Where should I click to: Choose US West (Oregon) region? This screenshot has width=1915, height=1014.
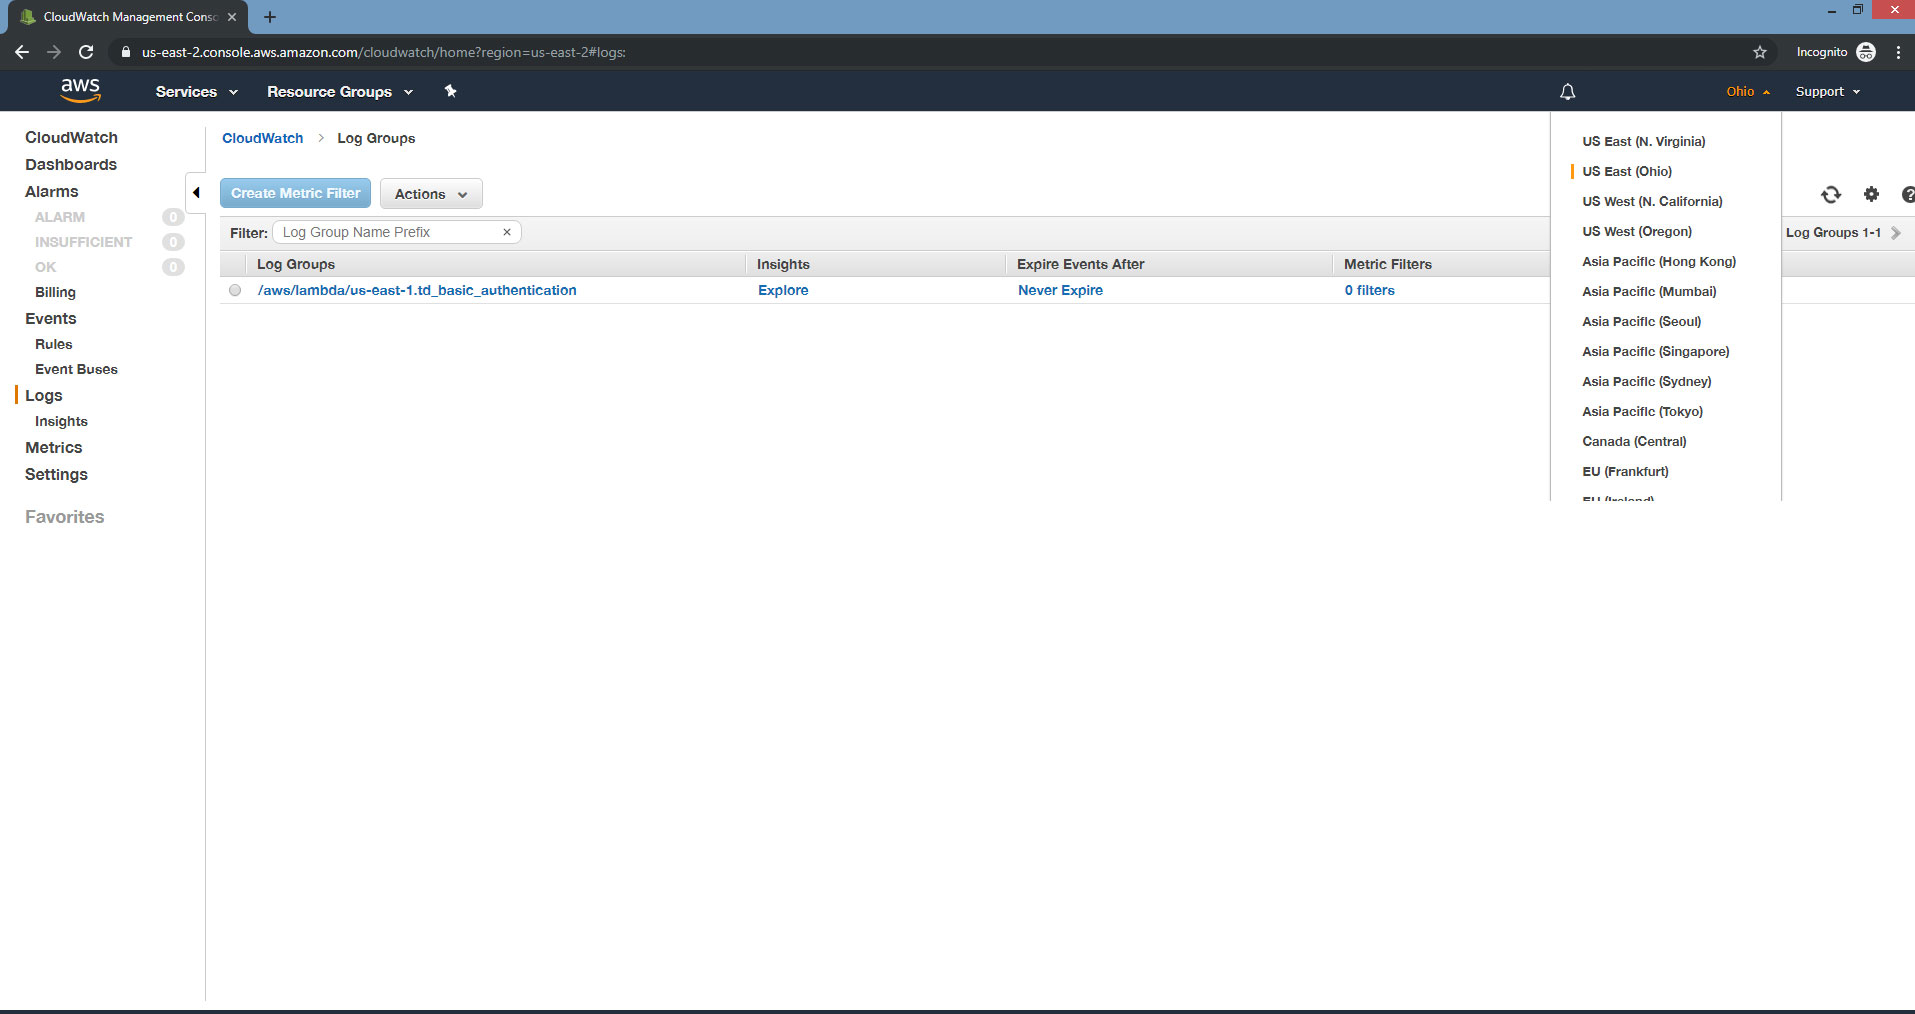[1637, 232]
